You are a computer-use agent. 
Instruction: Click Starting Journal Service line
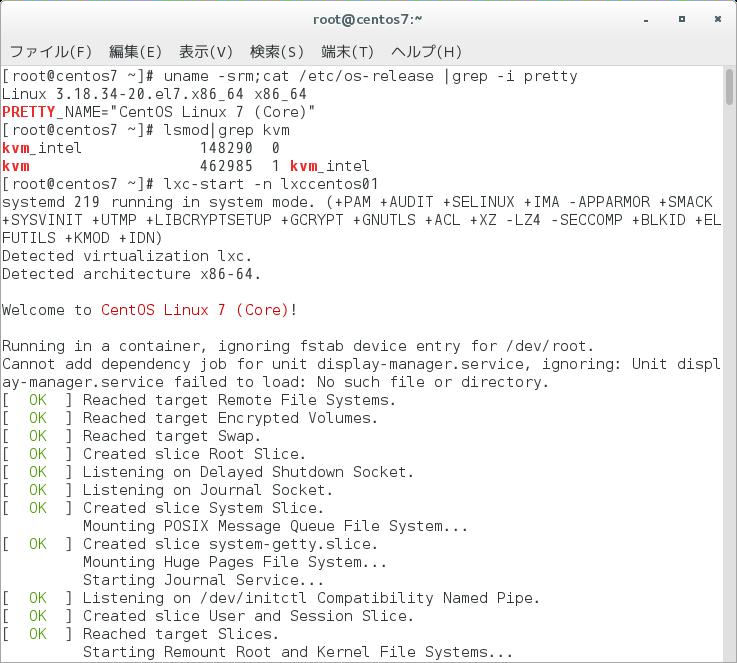coord(204,580)
